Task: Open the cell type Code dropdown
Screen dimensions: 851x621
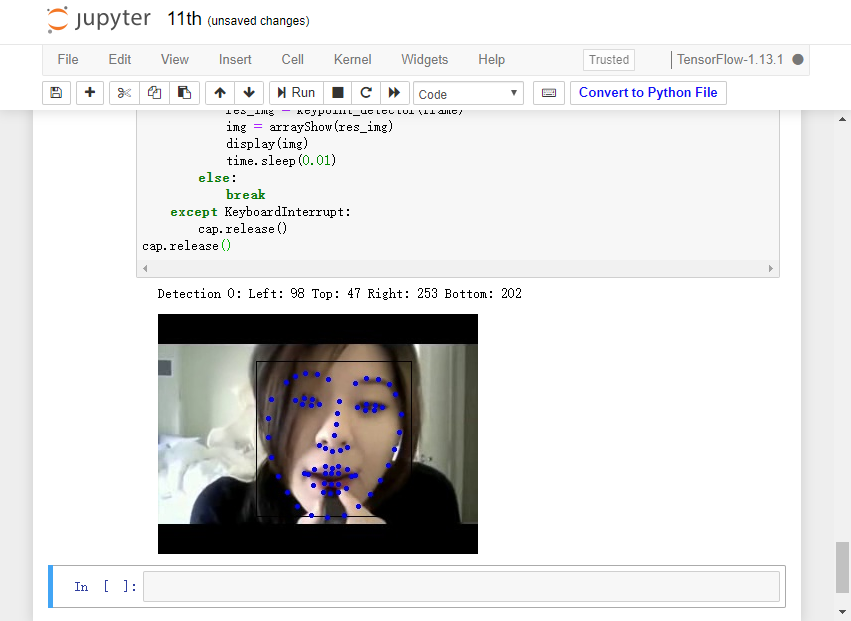Action: [468, 93]
